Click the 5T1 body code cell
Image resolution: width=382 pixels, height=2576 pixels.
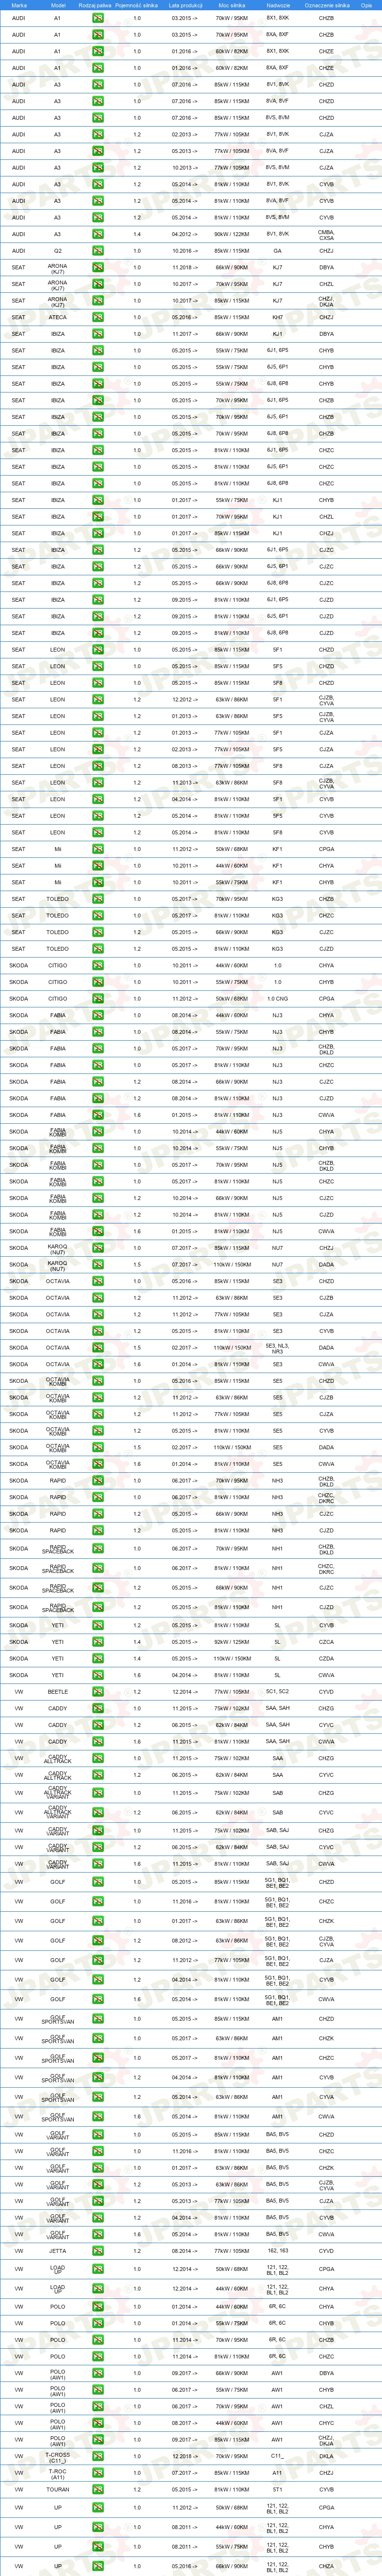coord(278,2489)
